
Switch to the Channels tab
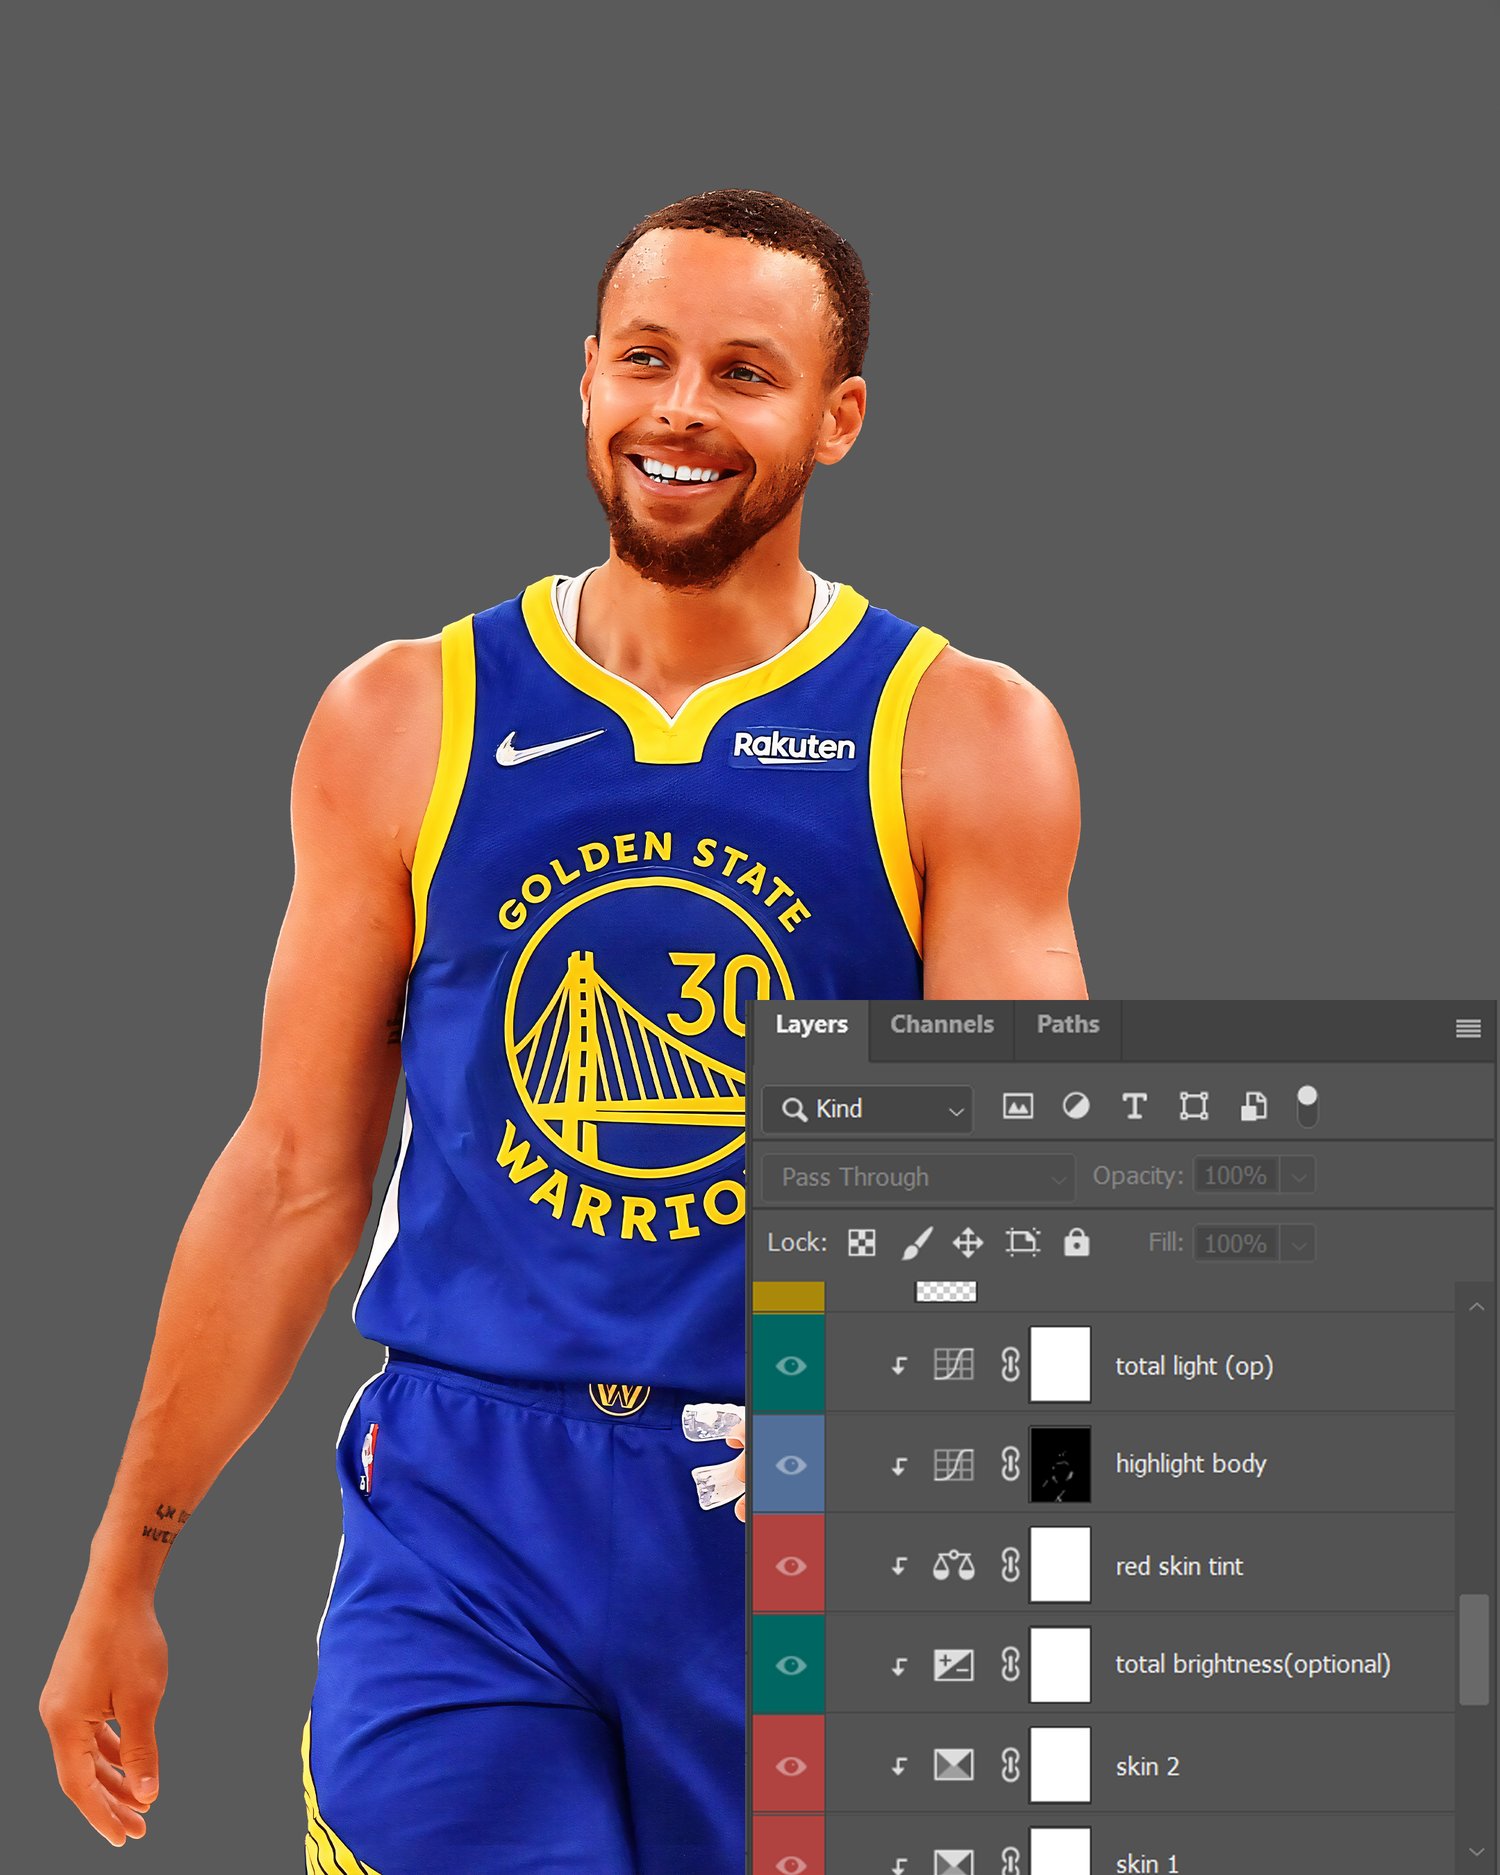[941, 1024]
